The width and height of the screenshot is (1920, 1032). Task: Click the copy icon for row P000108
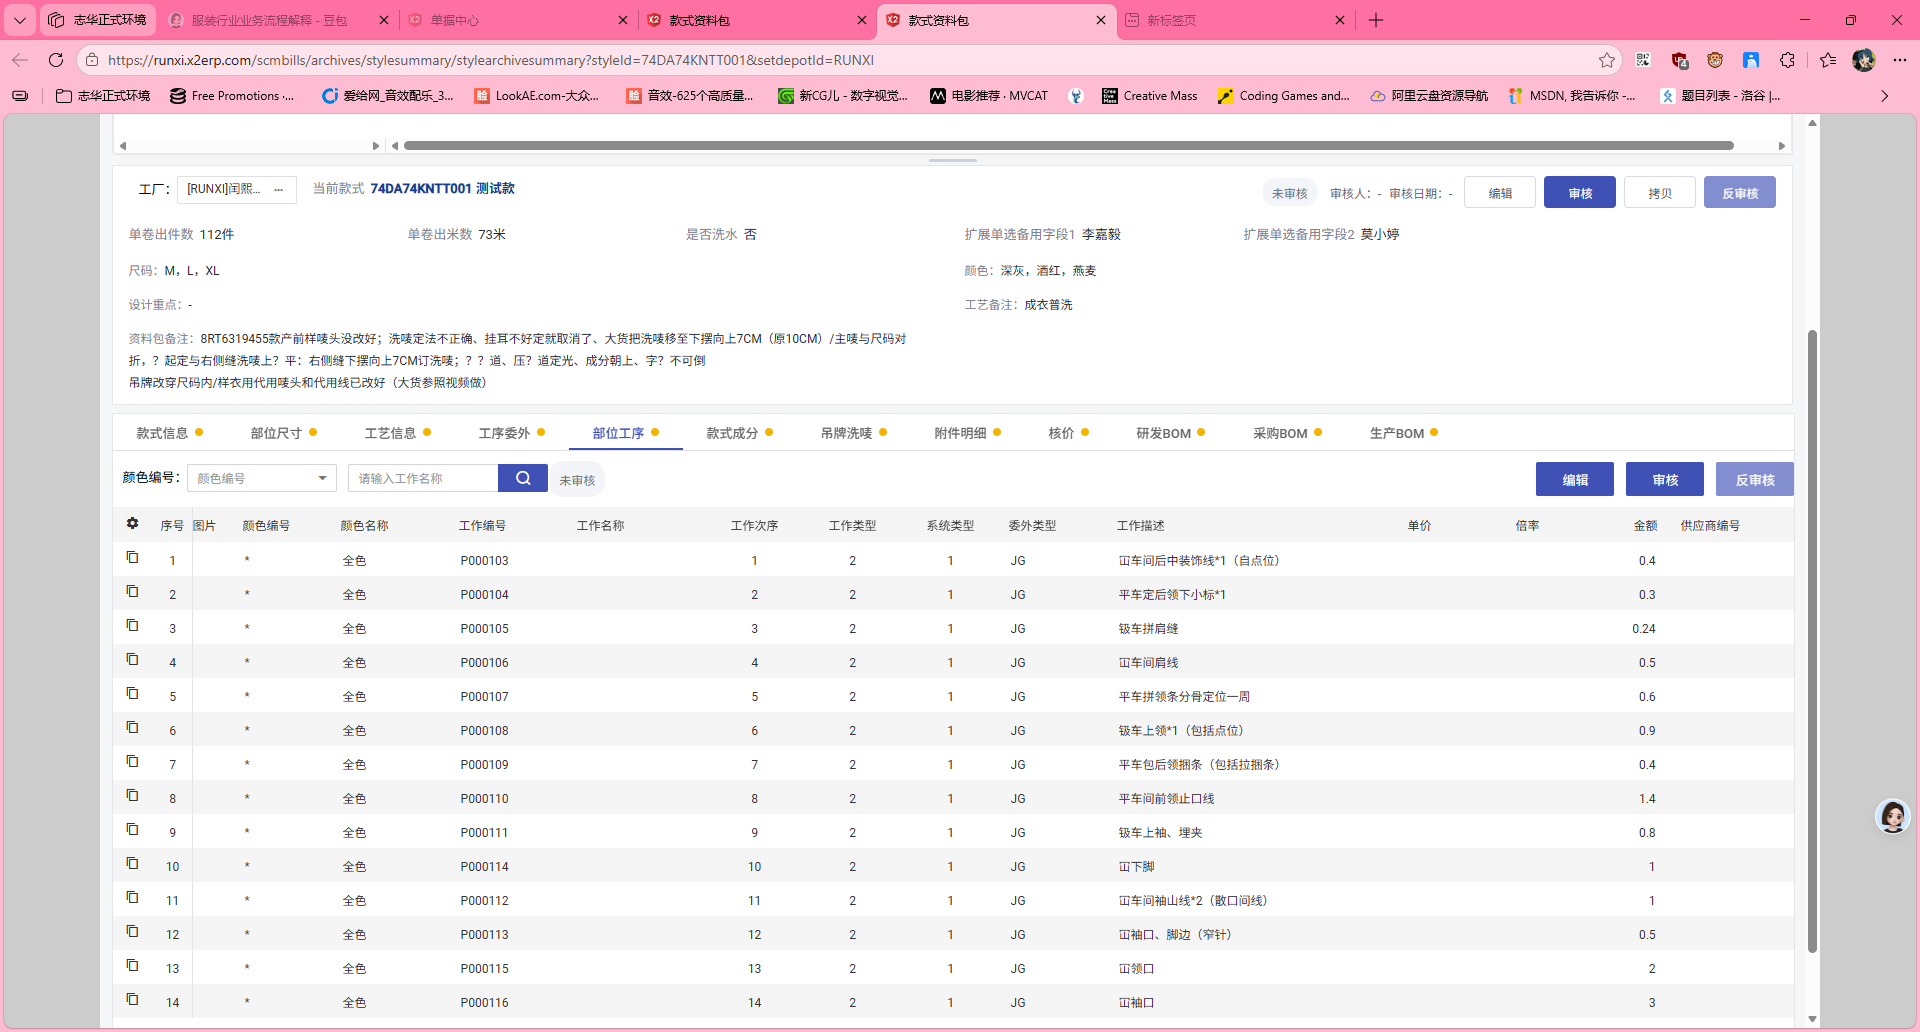coord(132,727)
